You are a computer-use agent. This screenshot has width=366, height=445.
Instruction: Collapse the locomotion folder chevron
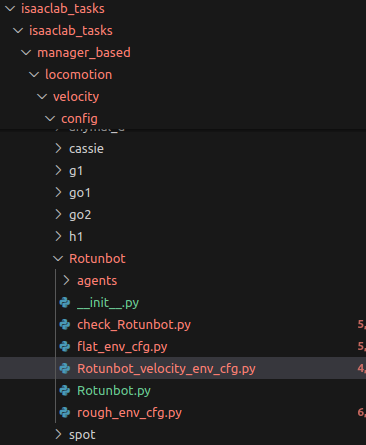pos(34,75)
